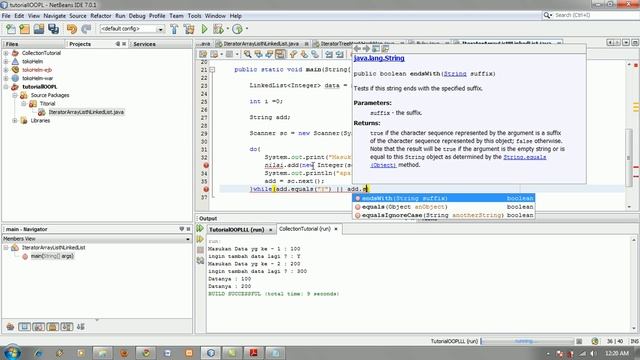
Task: Toggle Show Non-Public Members in Navigator
Action: [53, 327]
